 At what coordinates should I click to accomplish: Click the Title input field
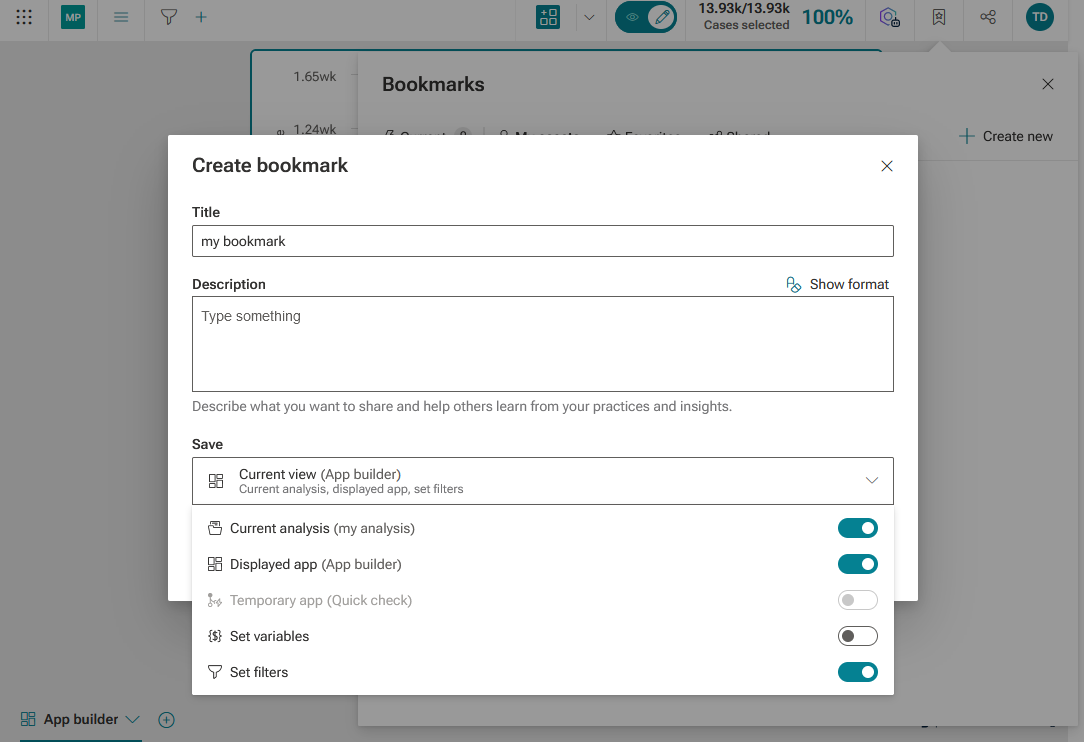[x=543, y=241]
